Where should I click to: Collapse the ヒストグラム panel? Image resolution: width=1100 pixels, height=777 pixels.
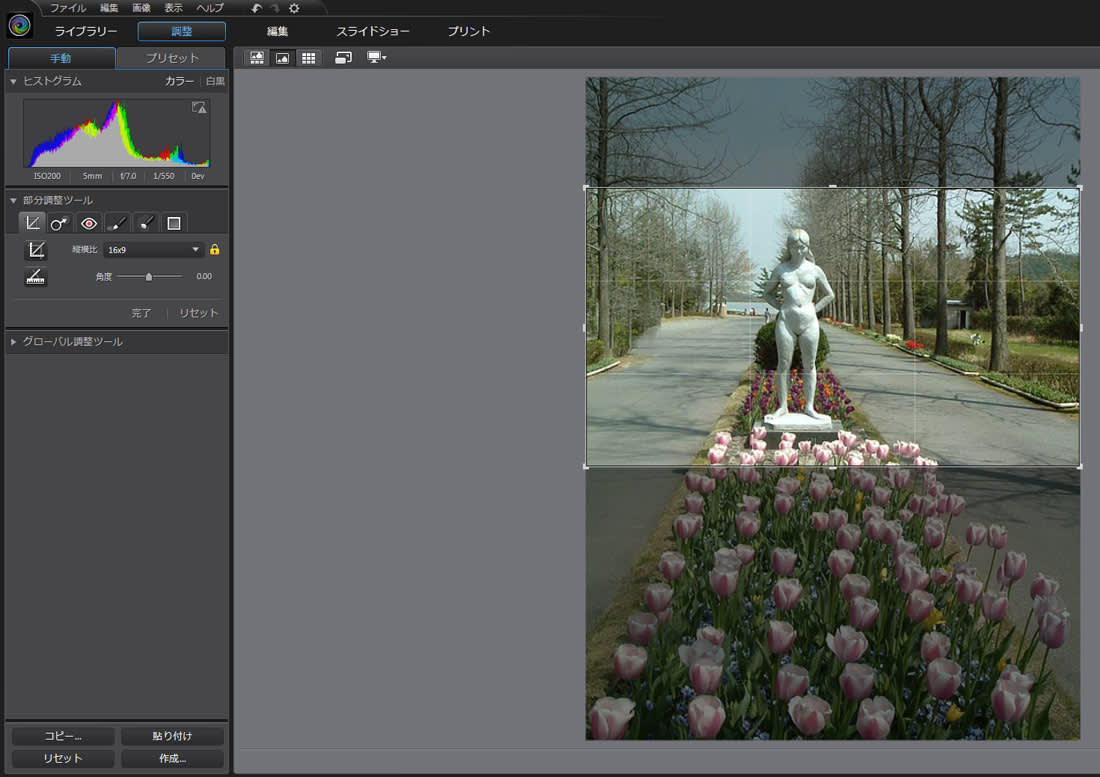click(14, 81)
